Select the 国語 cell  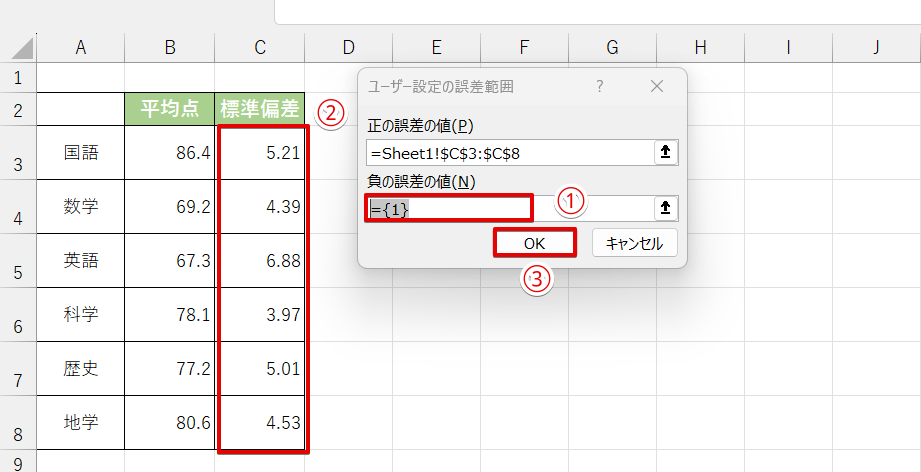coord(81,153)
